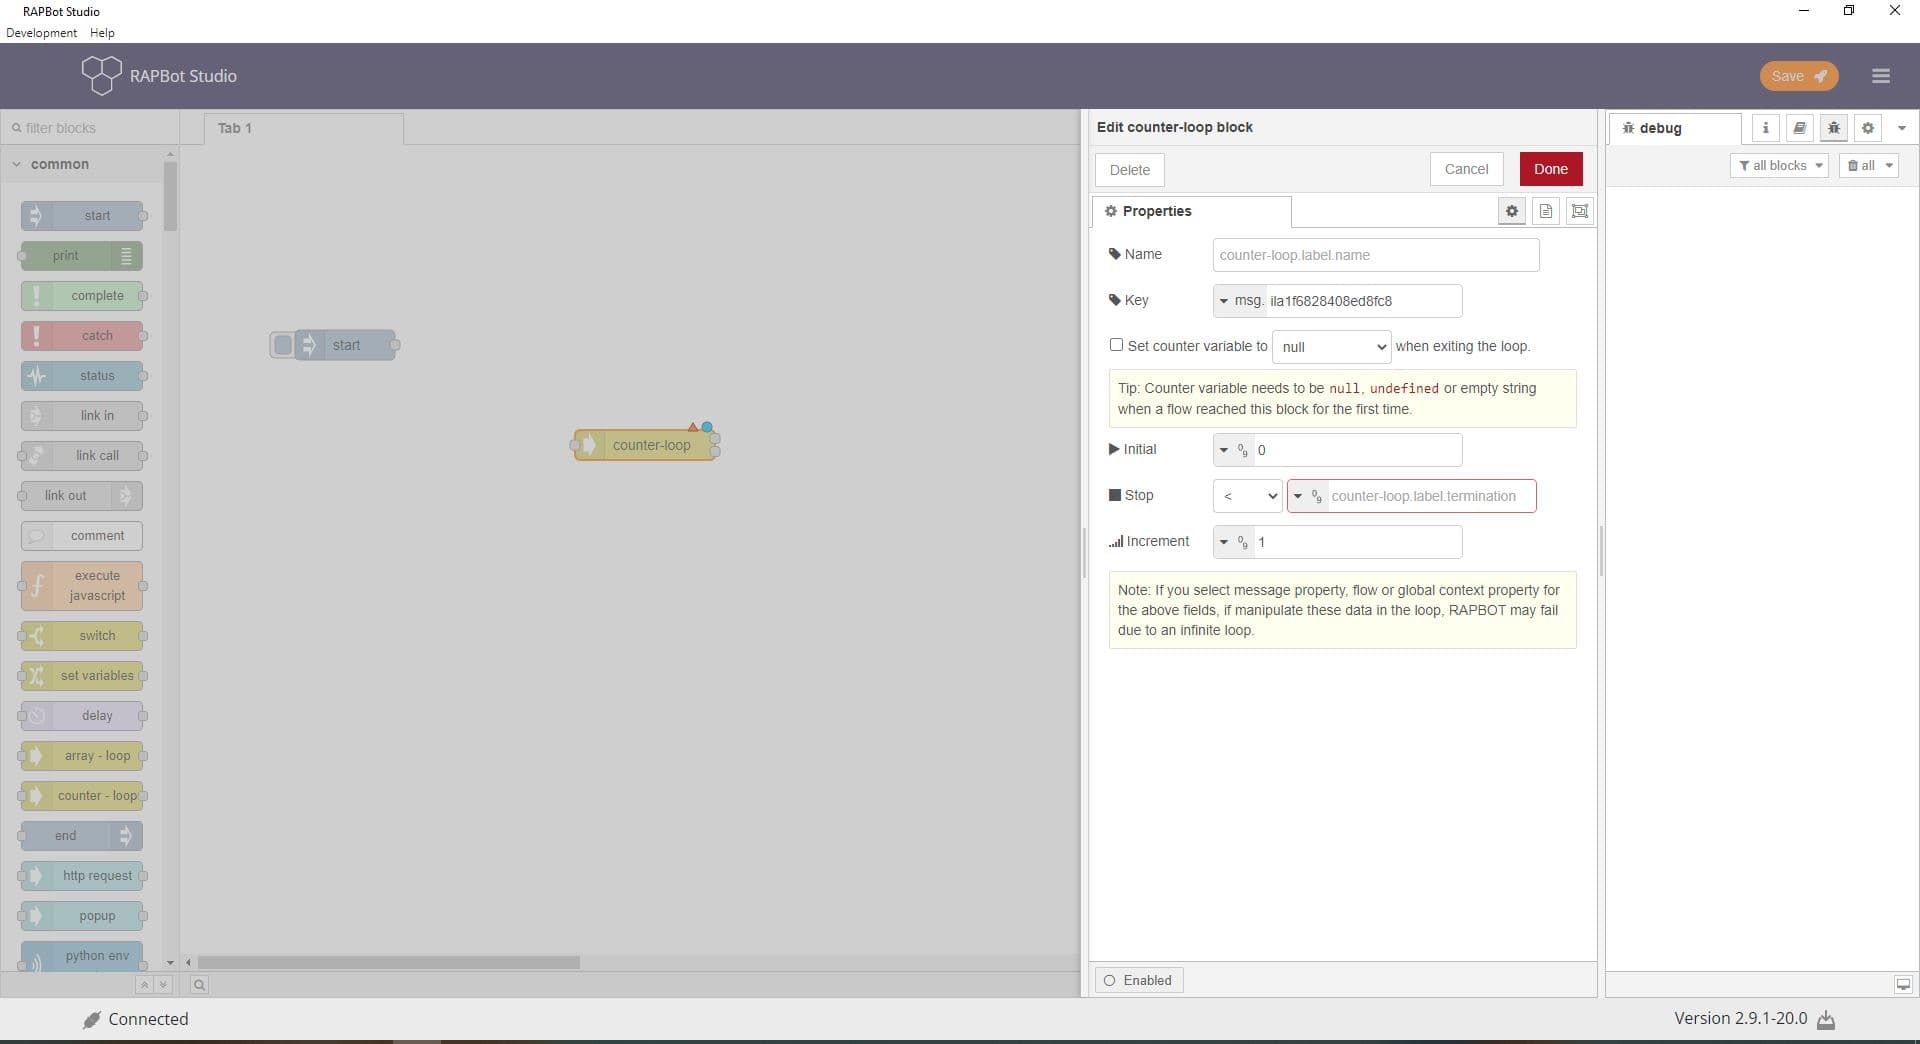
Task: Click the canvas horizontal scrollbar thumb
Action: (x=389, y=963)
